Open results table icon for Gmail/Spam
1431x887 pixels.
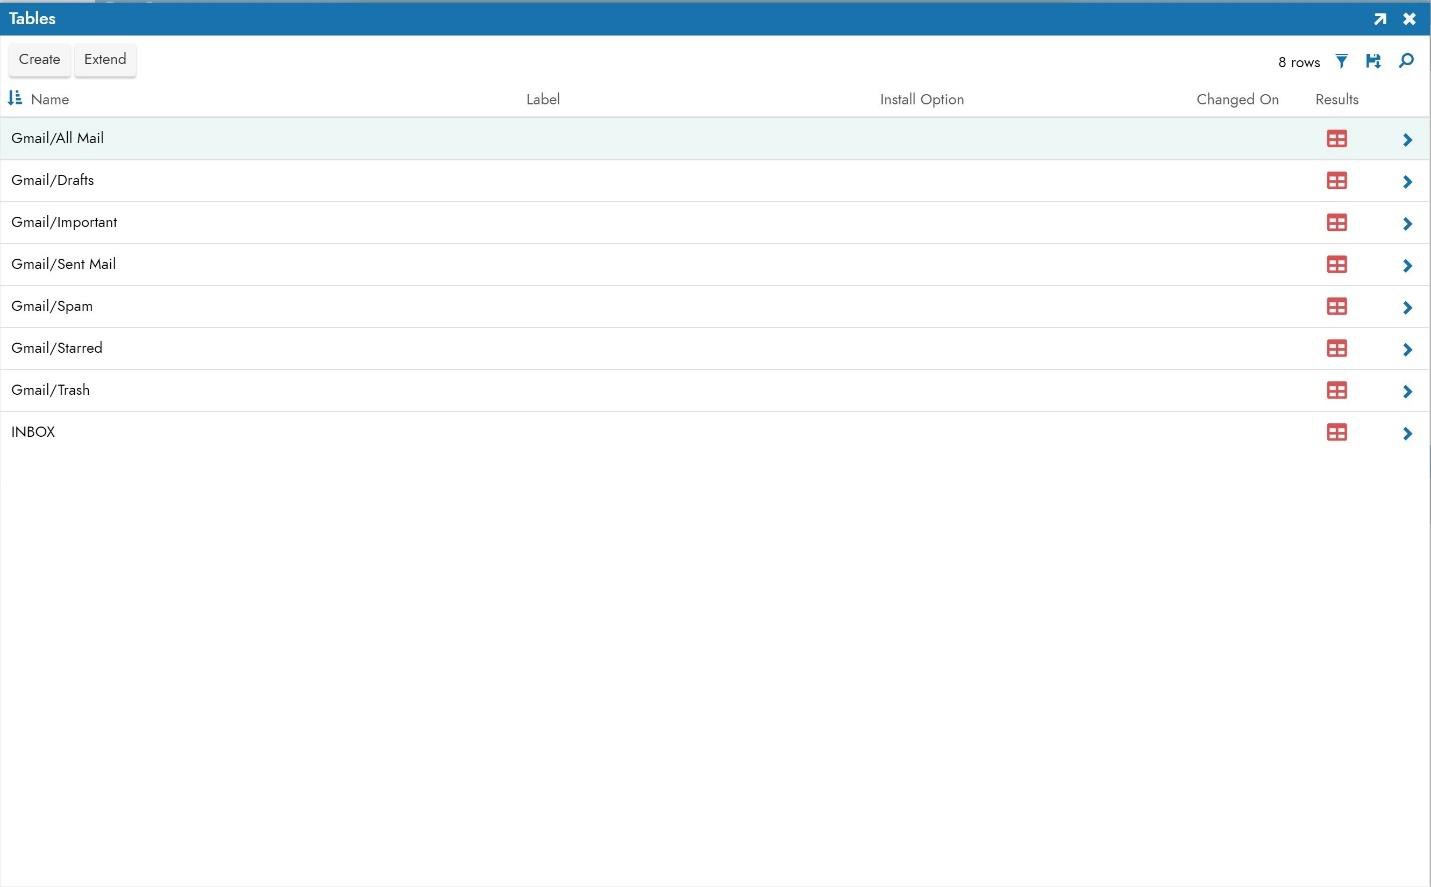(1336, 307)
